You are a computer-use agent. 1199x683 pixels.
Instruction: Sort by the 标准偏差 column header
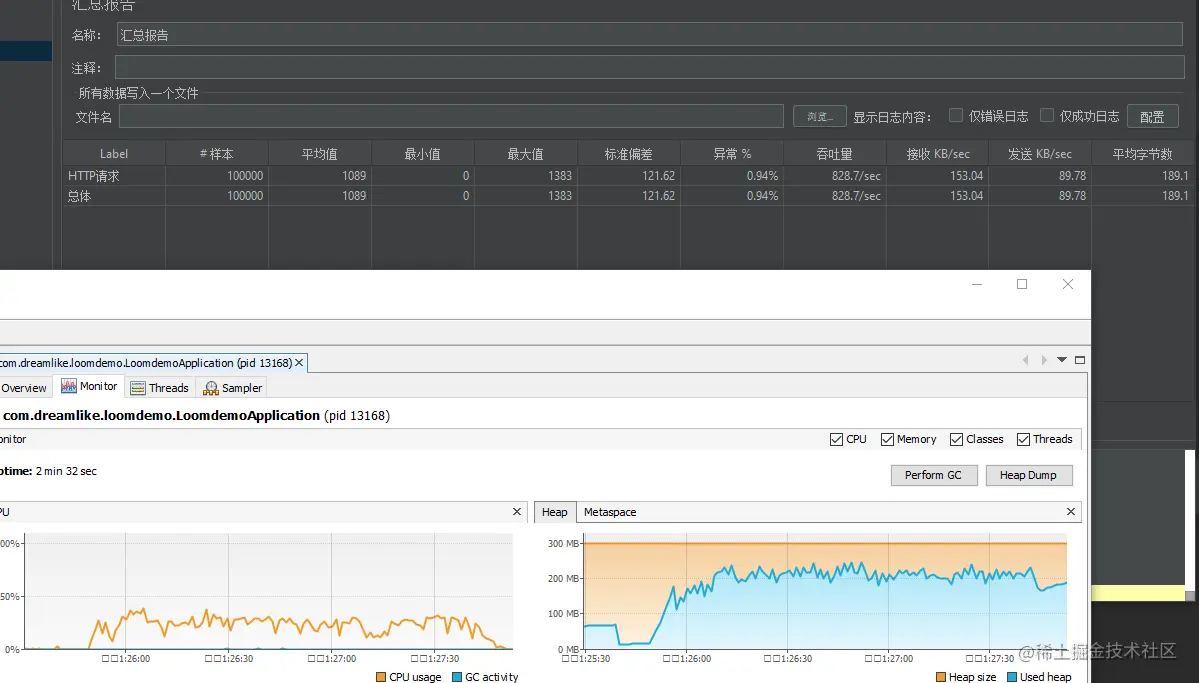click(629, 154)
